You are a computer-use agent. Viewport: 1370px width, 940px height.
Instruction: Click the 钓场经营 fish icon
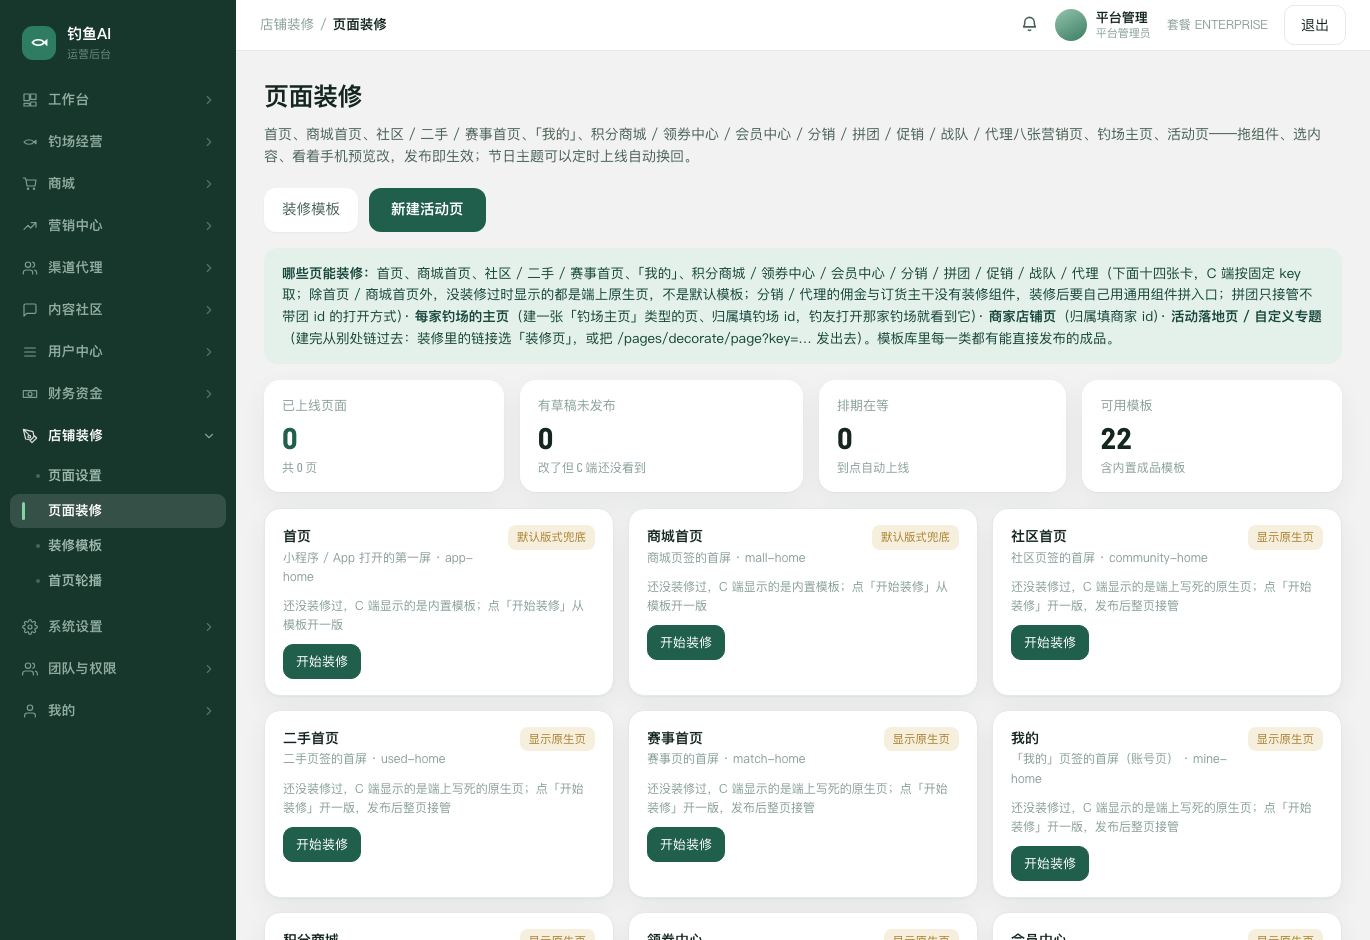point(30,142)
